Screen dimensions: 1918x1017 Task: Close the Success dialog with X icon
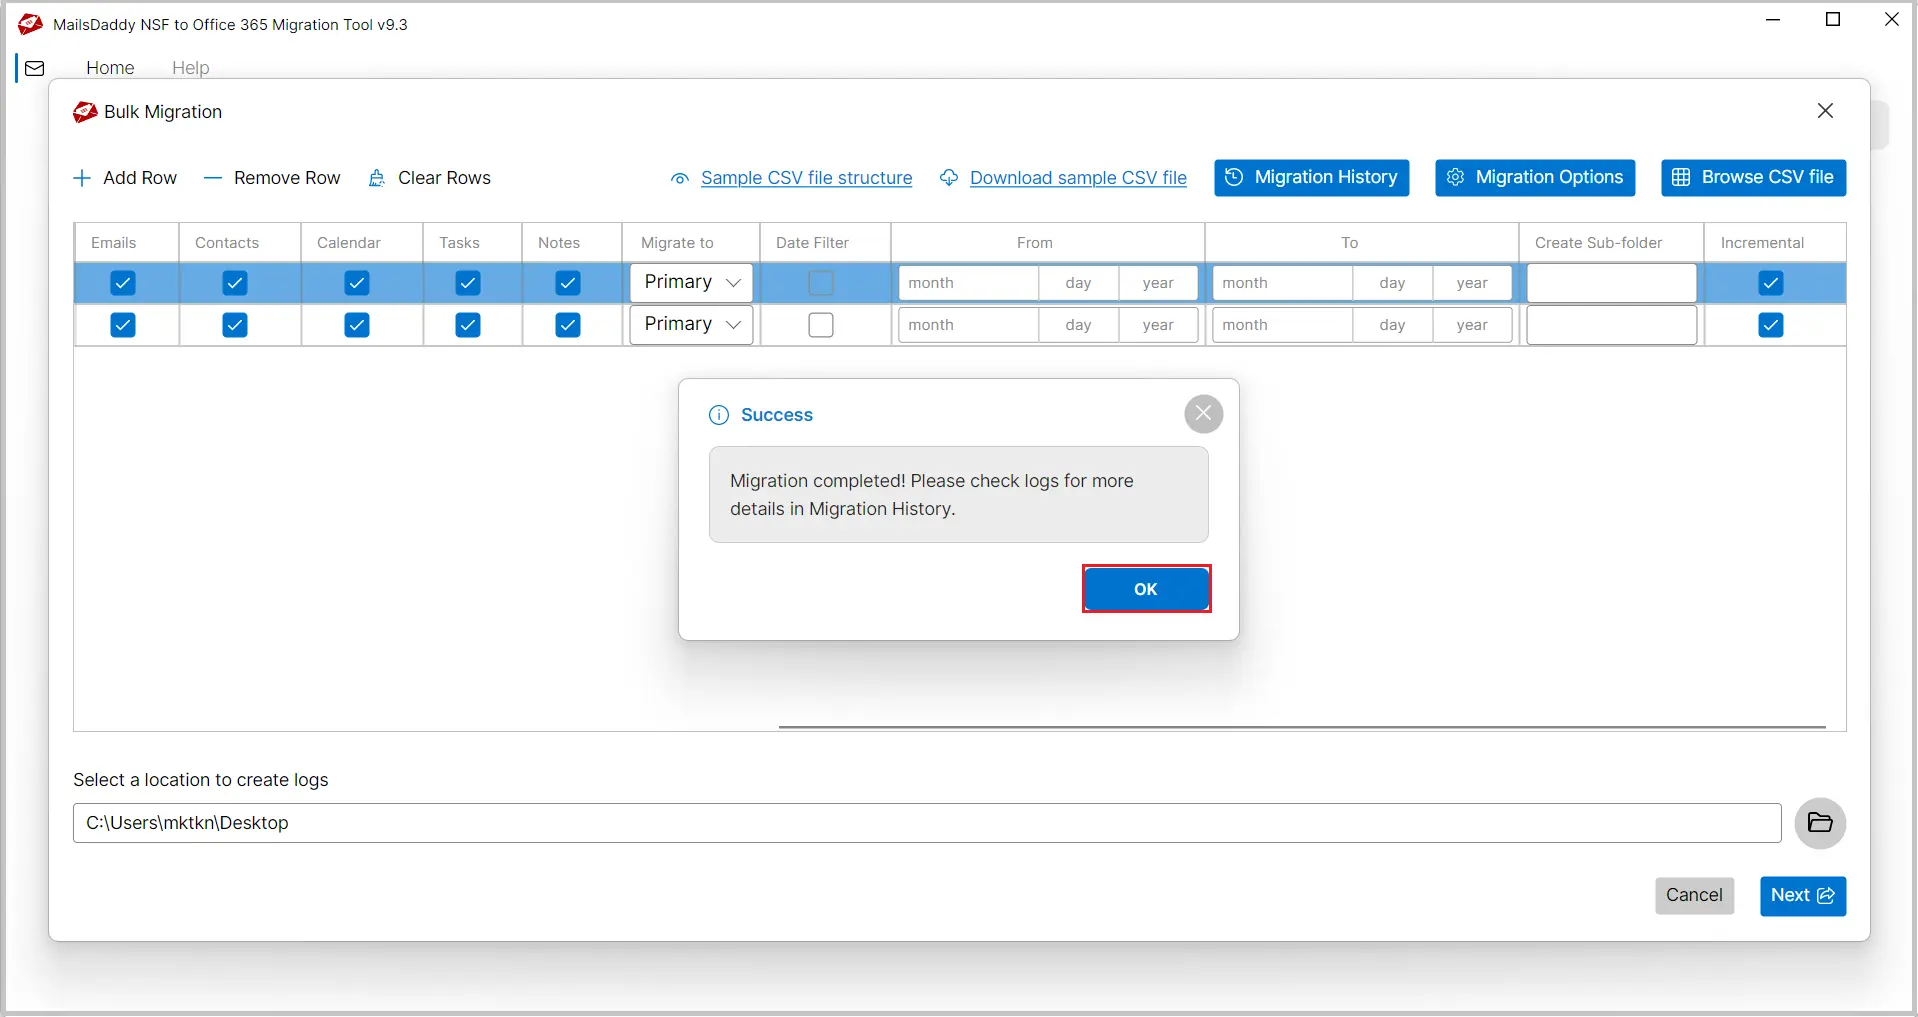1203,414
